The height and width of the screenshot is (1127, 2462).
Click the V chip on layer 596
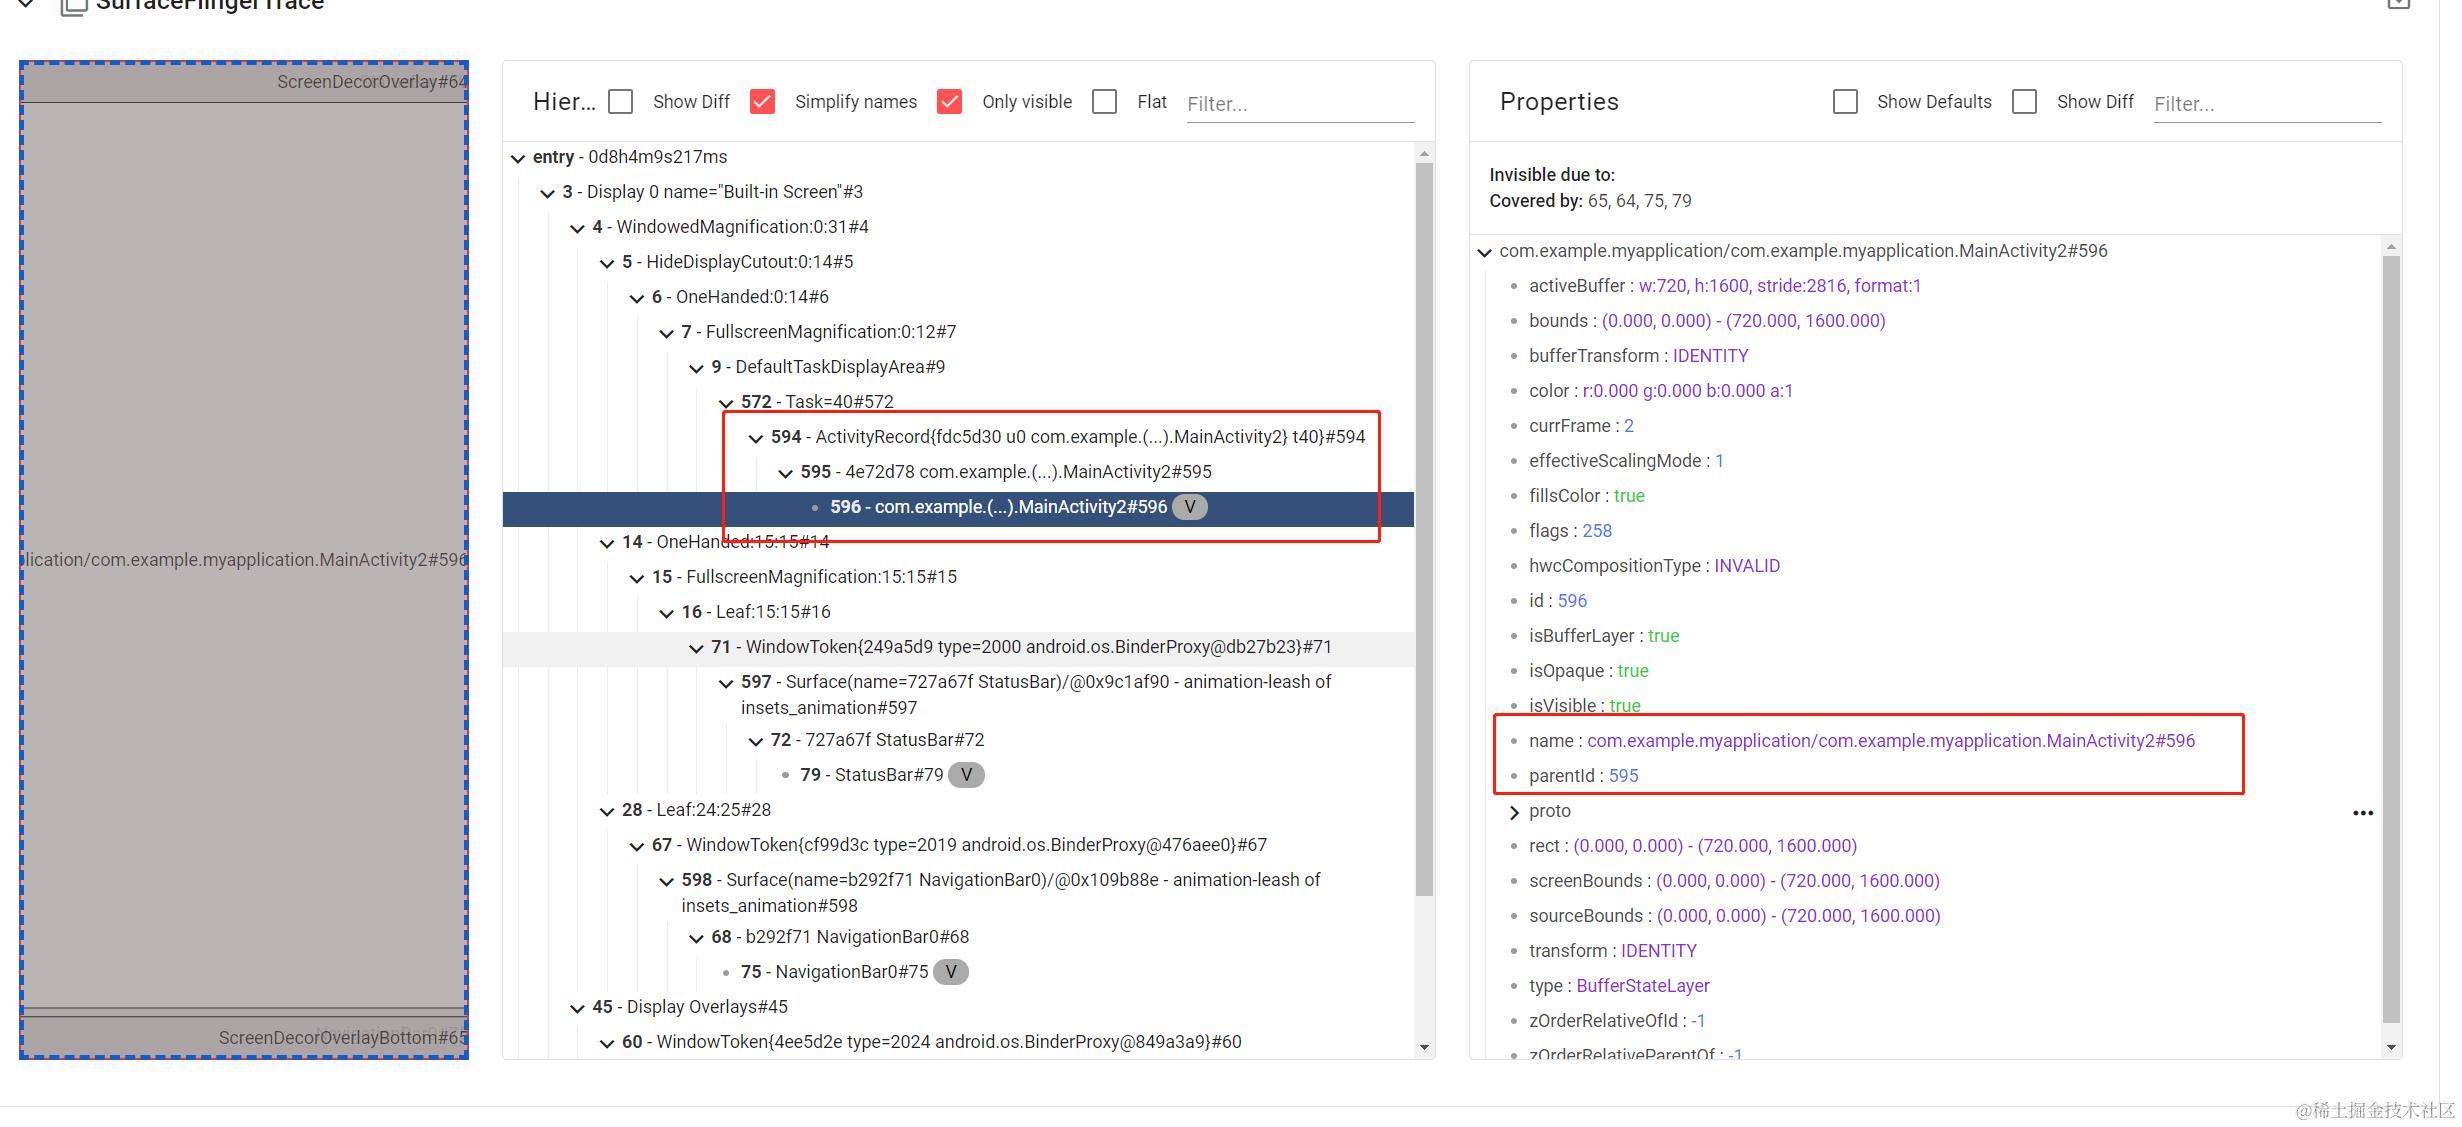click(x=1189, y=507)
